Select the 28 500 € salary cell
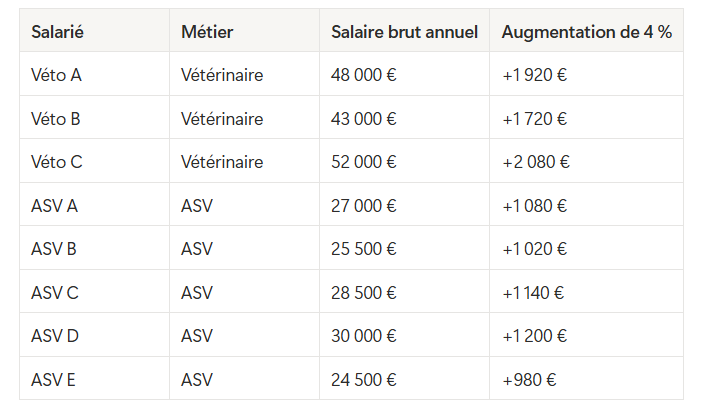 (404, 291)
